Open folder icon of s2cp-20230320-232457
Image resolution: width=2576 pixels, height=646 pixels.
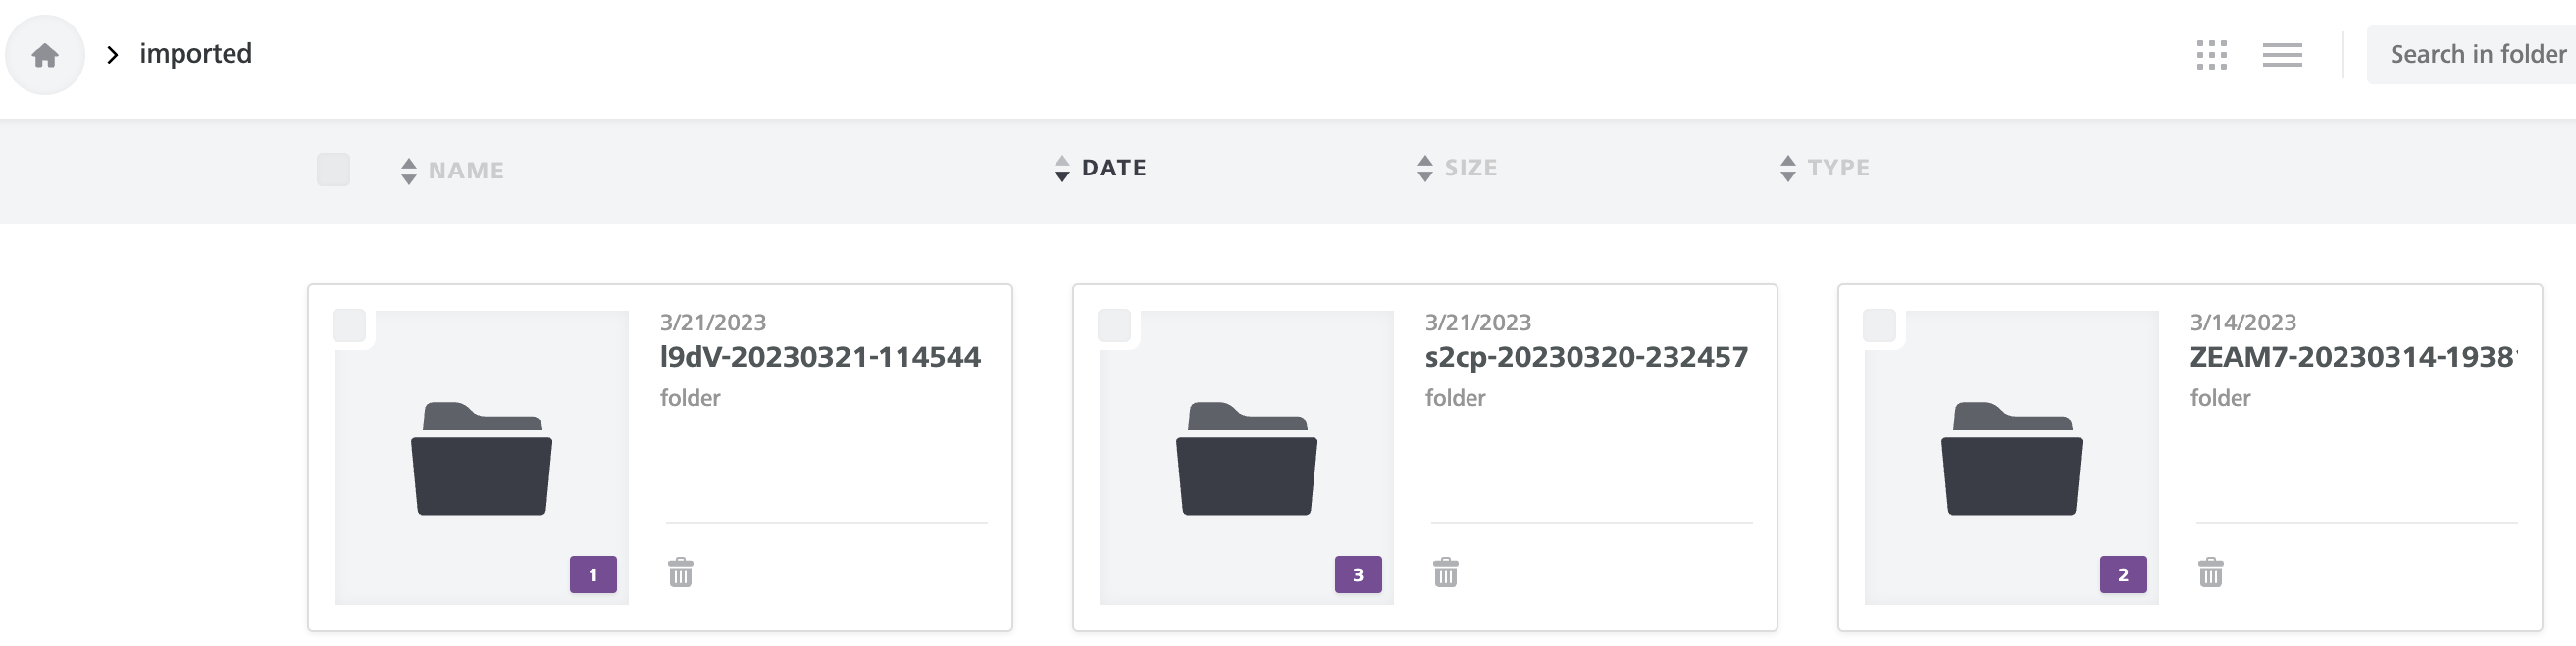click(1246, 458)
